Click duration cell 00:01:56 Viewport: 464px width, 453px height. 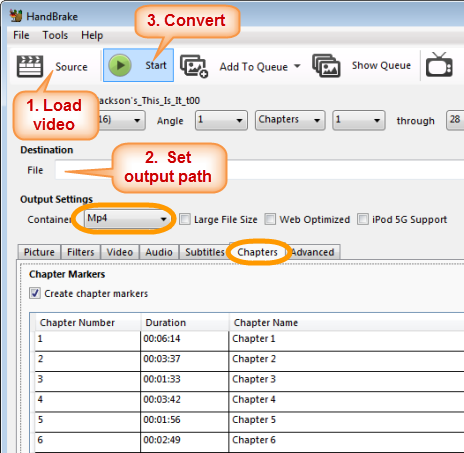185,422
